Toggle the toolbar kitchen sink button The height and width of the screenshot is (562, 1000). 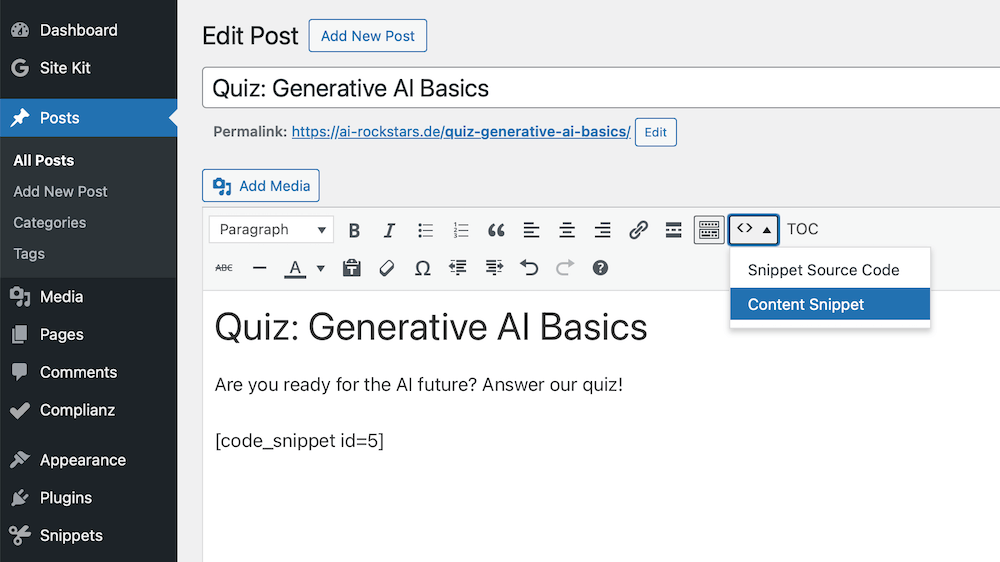tap(709, 230)
